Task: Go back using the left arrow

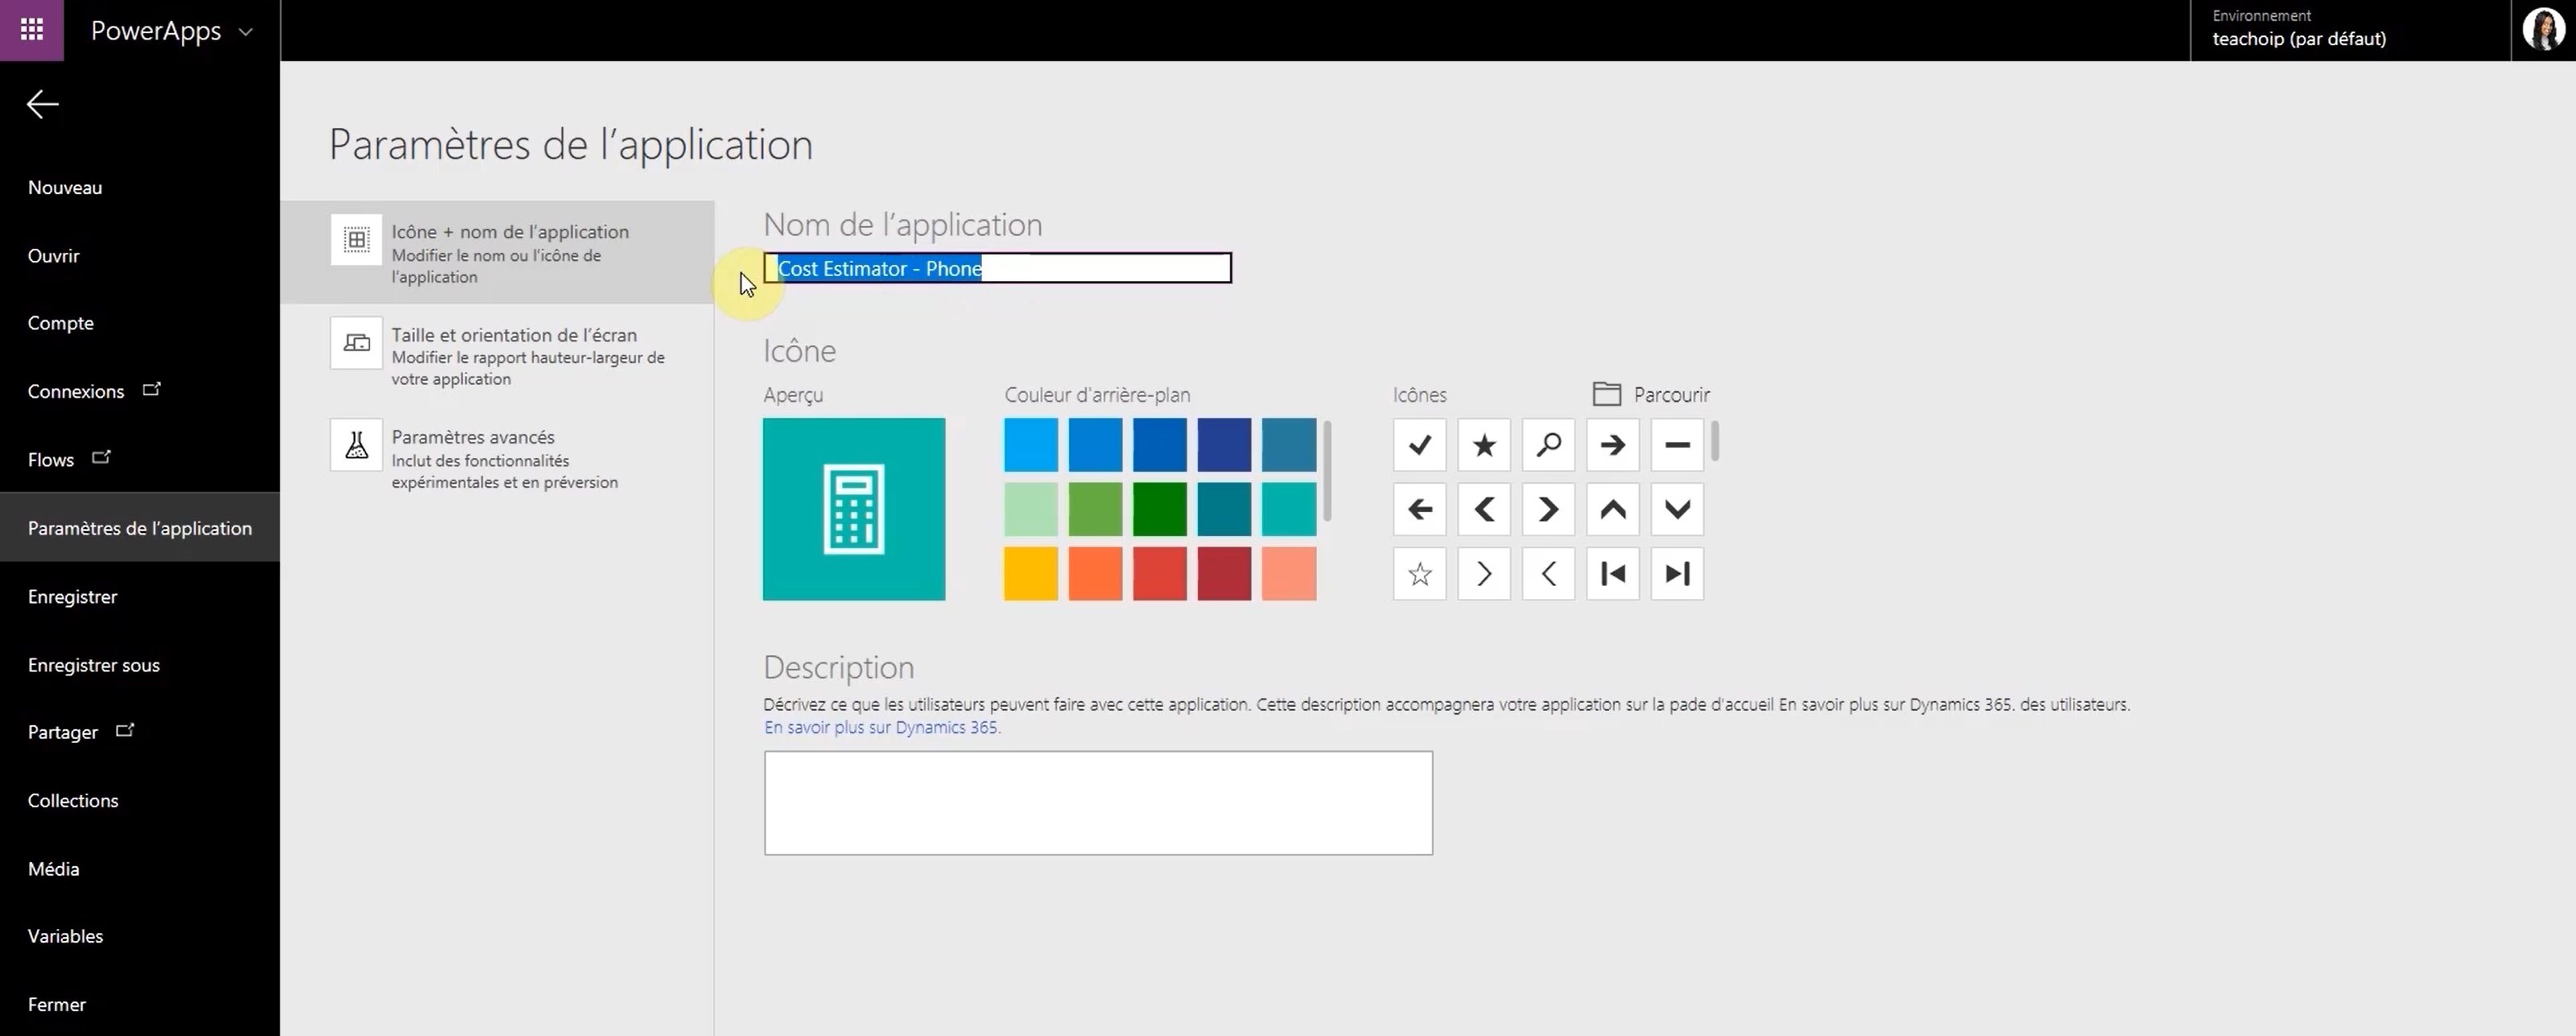Action: pos(42,104)
